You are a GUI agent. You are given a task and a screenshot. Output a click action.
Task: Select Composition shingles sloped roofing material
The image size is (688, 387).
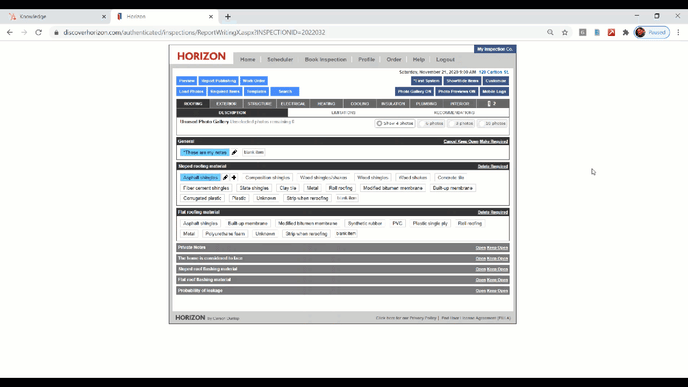point(268,177)
